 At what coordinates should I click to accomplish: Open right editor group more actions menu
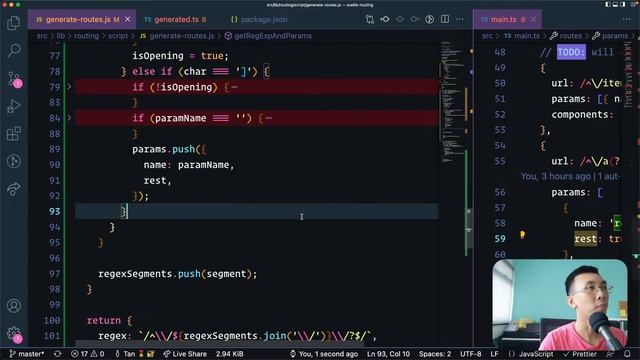tap(627, 19)
